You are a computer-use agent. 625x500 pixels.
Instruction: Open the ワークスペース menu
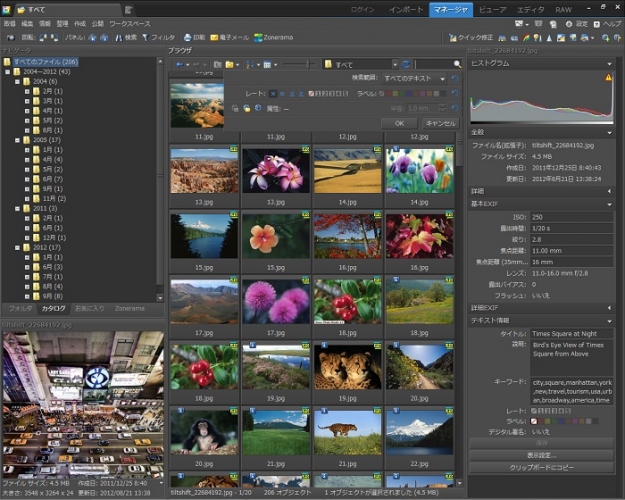130,24
